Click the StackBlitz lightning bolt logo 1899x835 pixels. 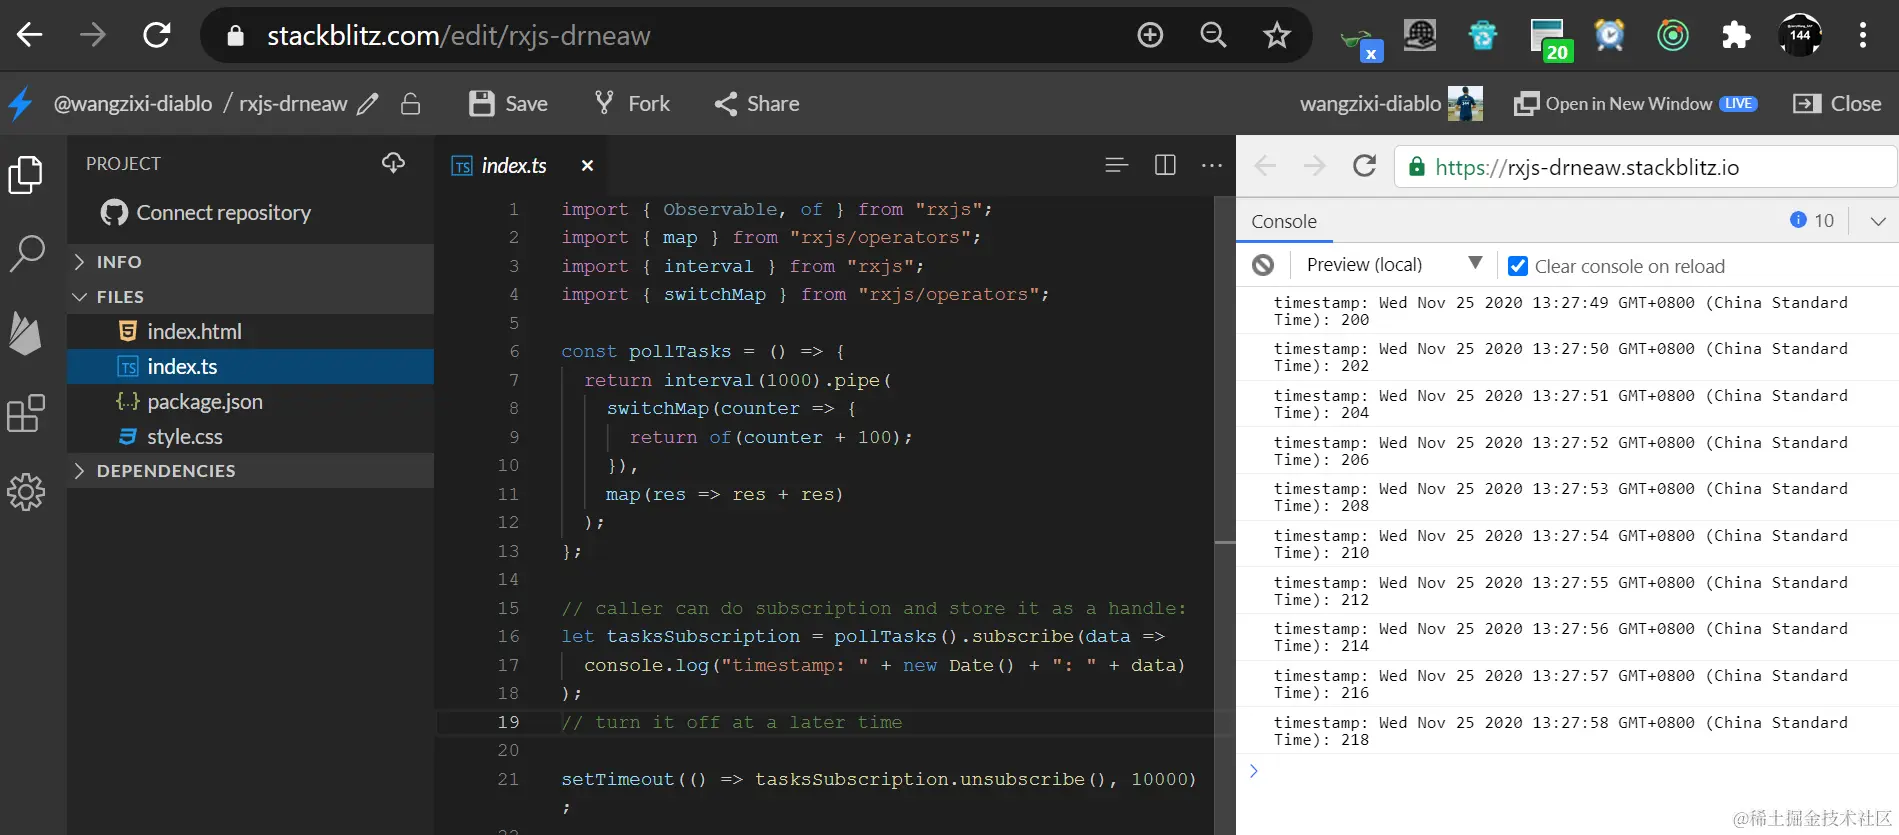20,103
